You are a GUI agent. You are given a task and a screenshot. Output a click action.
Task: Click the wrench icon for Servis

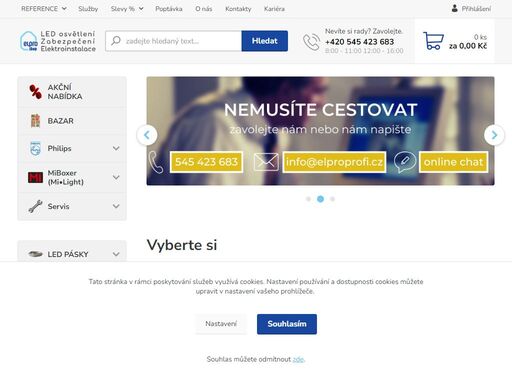35,206
